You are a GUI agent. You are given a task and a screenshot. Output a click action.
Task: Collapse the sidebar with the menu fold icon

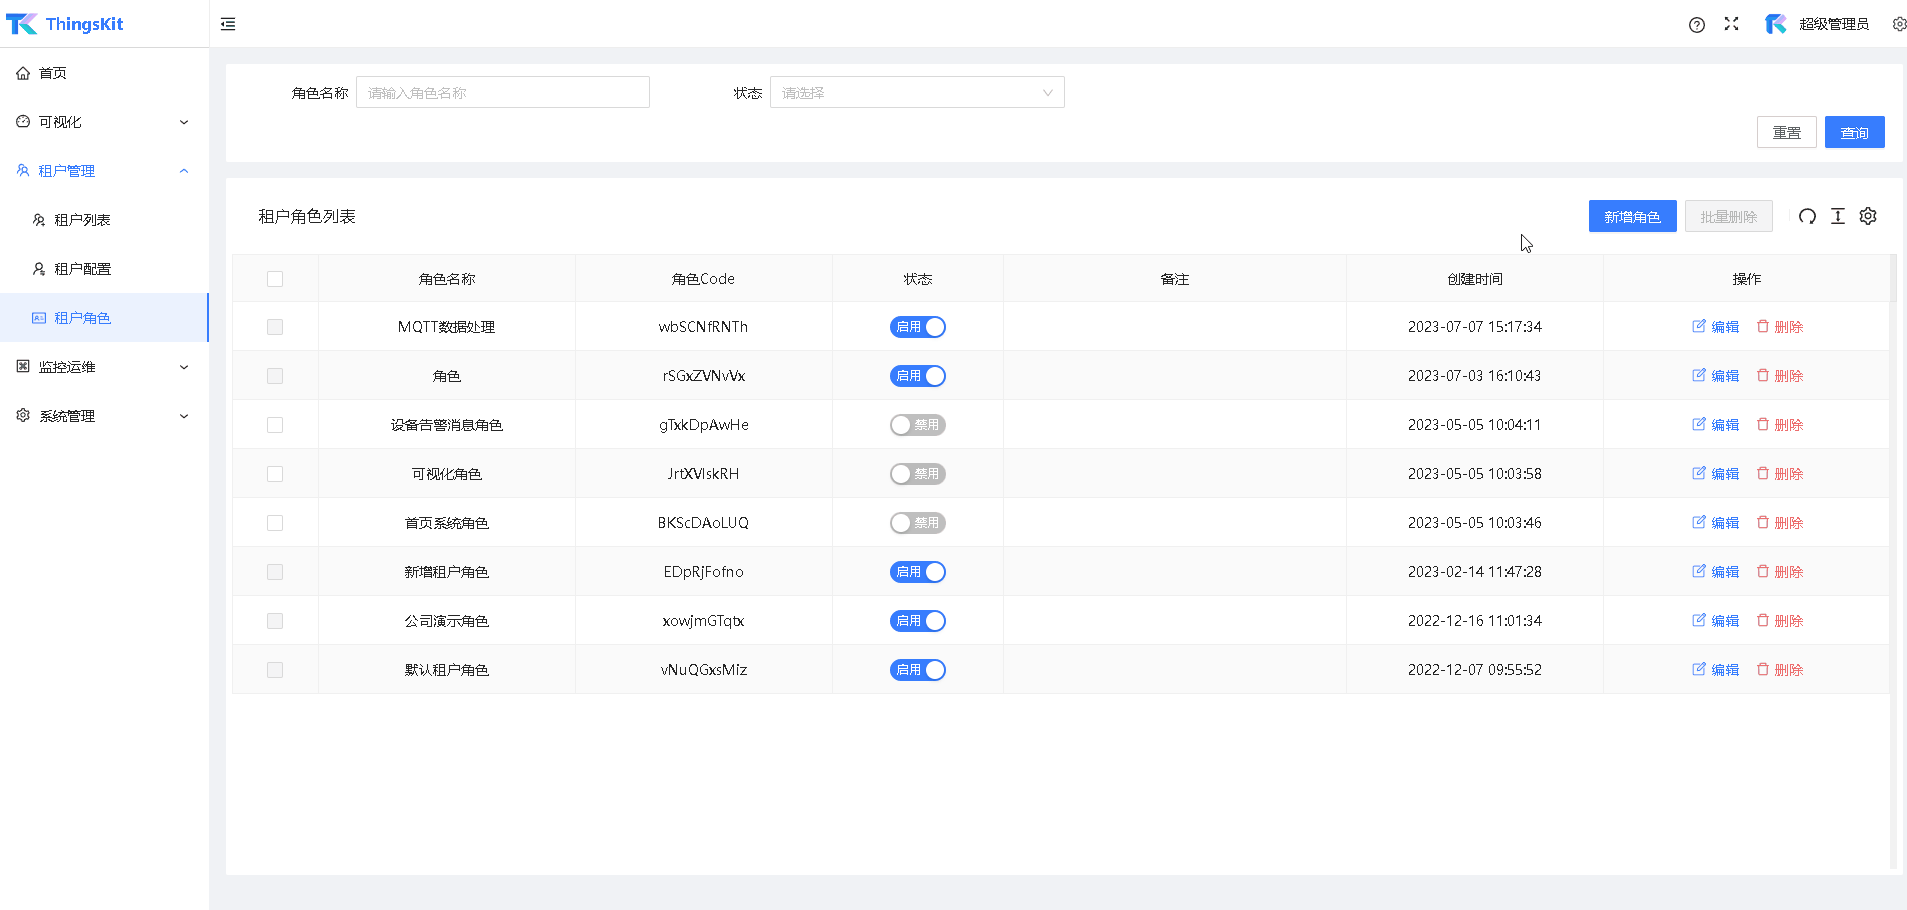(x=228, y=24)
